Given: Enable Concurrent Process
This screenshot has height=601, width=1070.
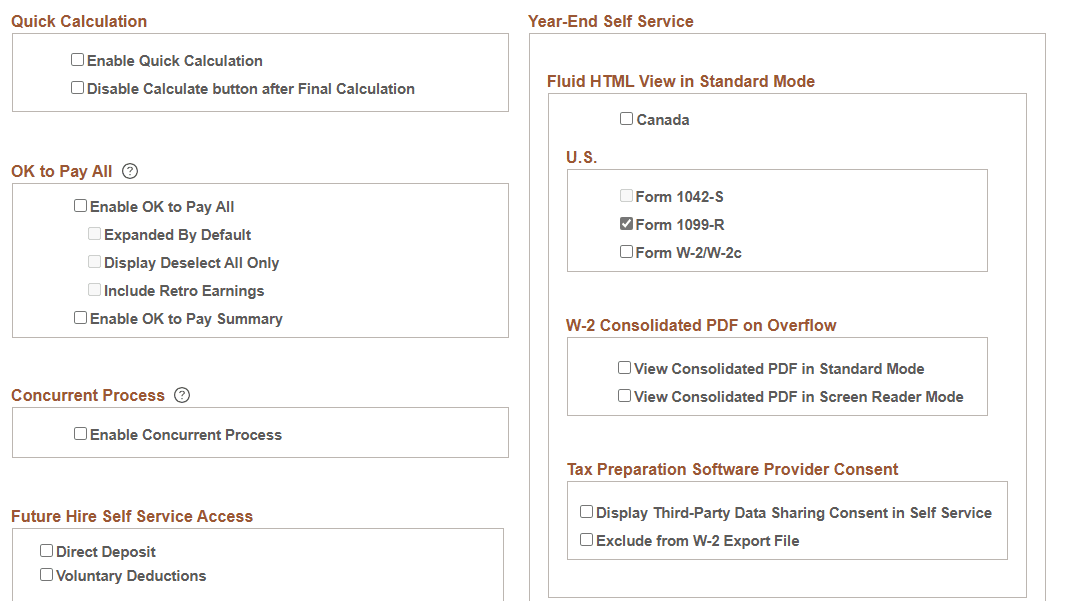Looking at the screenshot, I should (x=80, y=433).
